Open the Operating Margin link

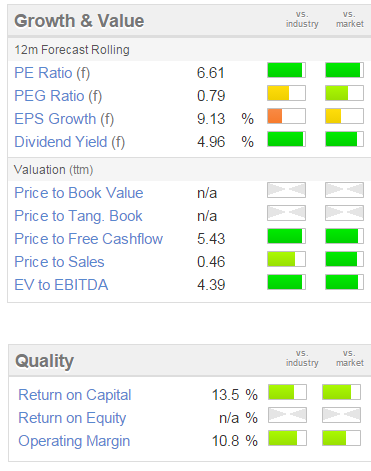coord(74,441)
